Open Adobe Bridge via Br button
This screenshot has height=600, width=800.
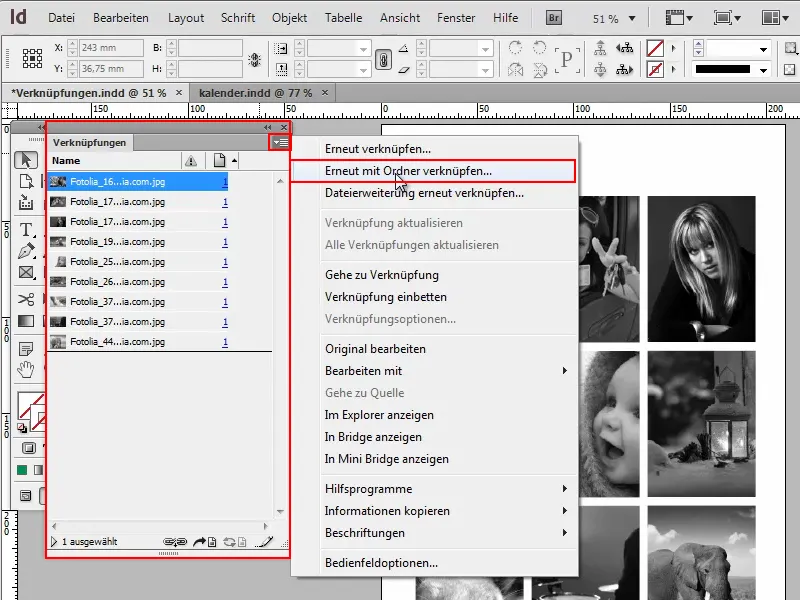pyautogui.click(x=554, y=18)
